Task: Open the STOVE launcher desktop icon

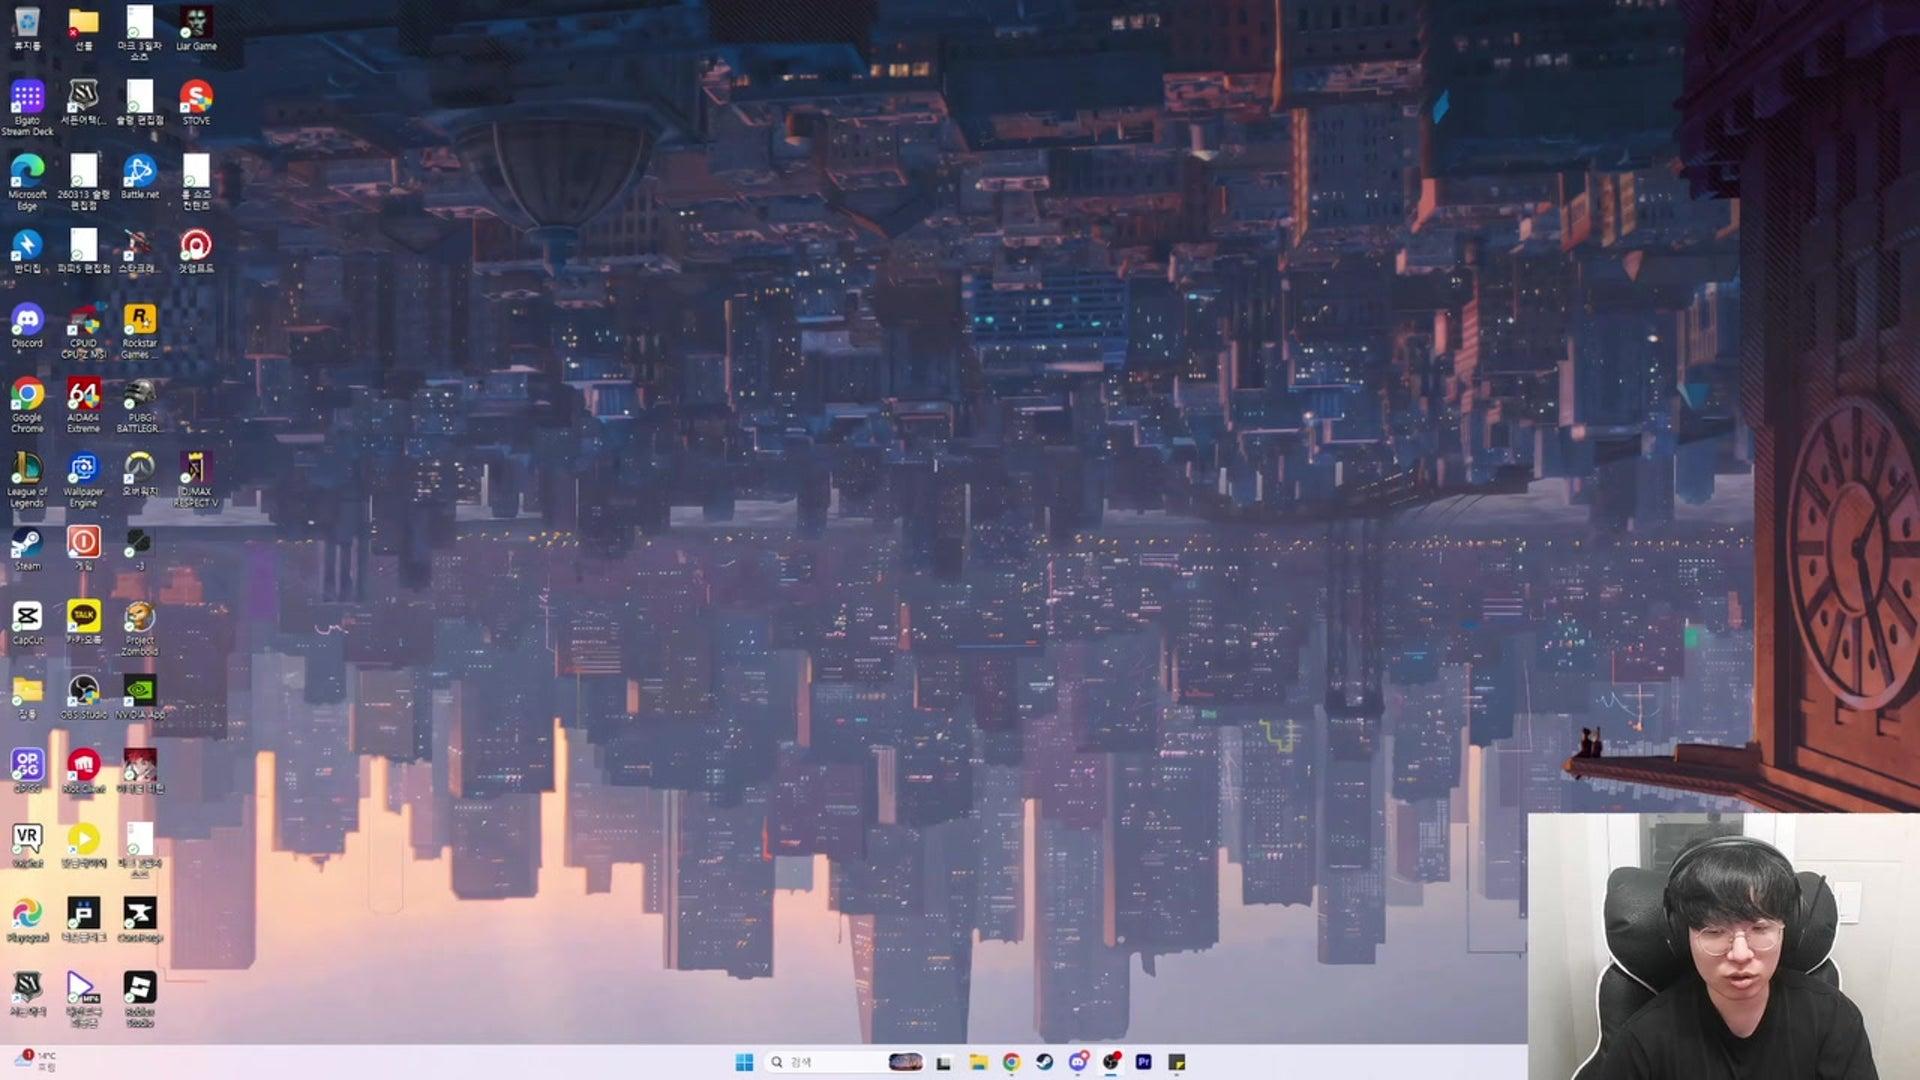Action: point(196,98)
